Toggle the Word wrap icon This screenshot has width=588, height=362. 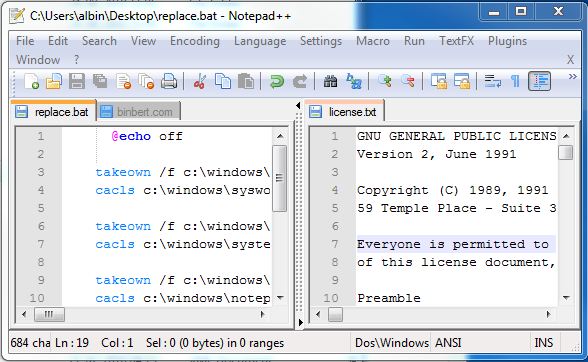coord(493,81)
